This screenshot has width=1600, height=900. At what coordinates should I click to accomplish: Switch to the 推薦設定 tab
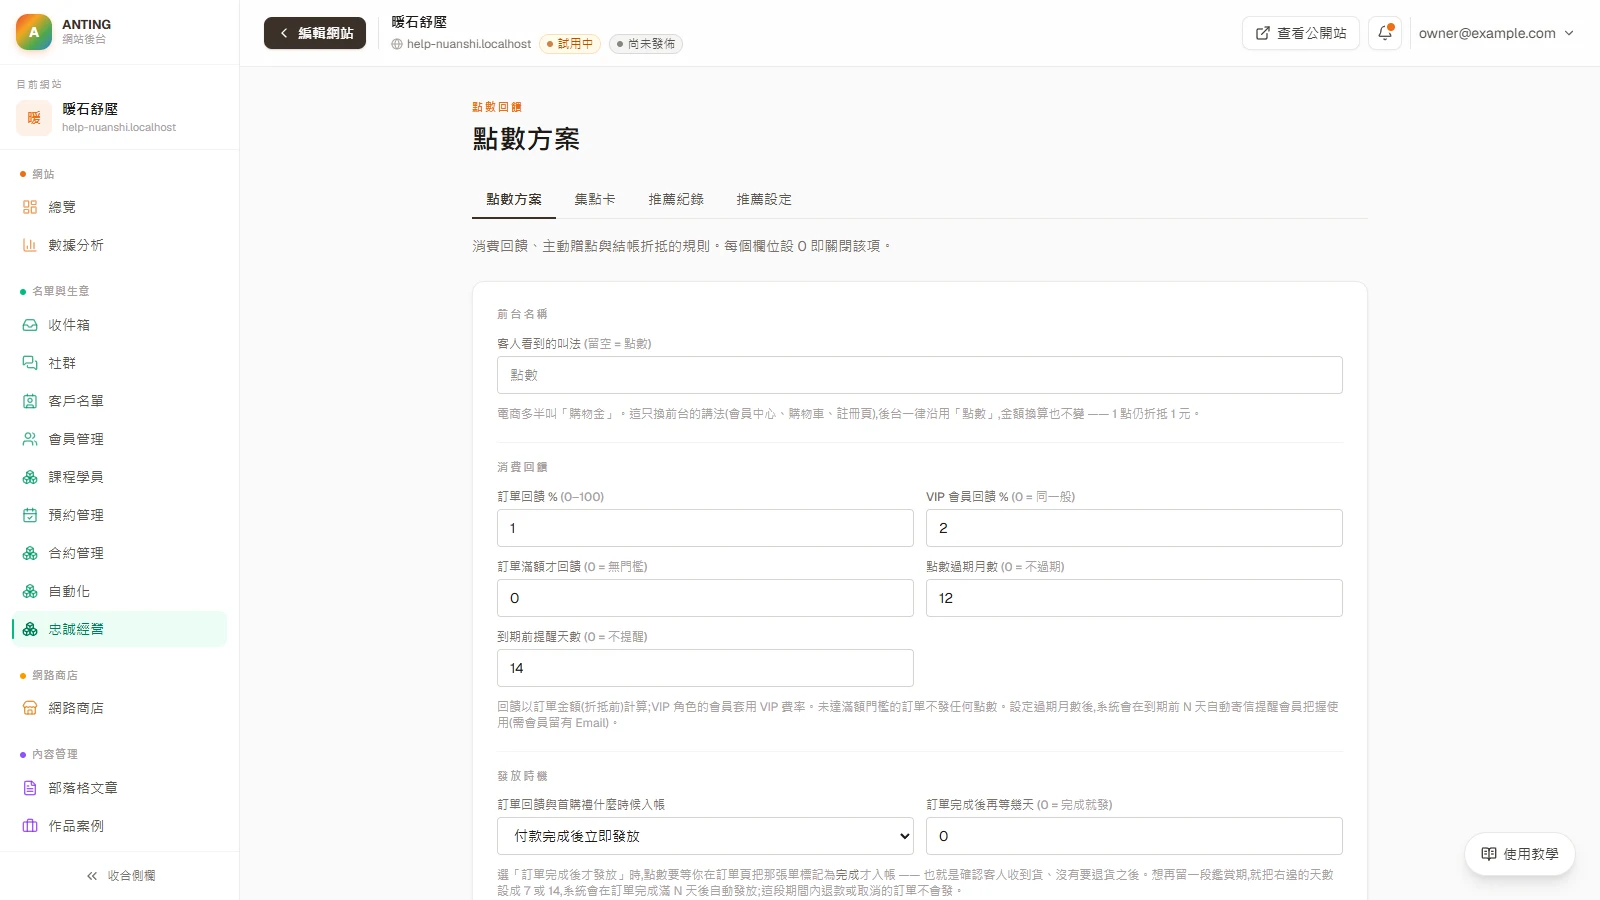tap(764, 199)
